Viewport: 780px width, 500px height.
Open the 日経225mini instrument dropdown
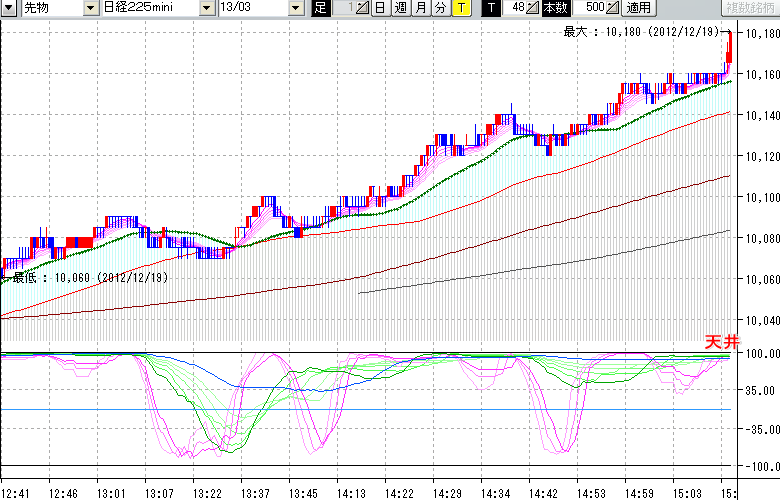207,8
